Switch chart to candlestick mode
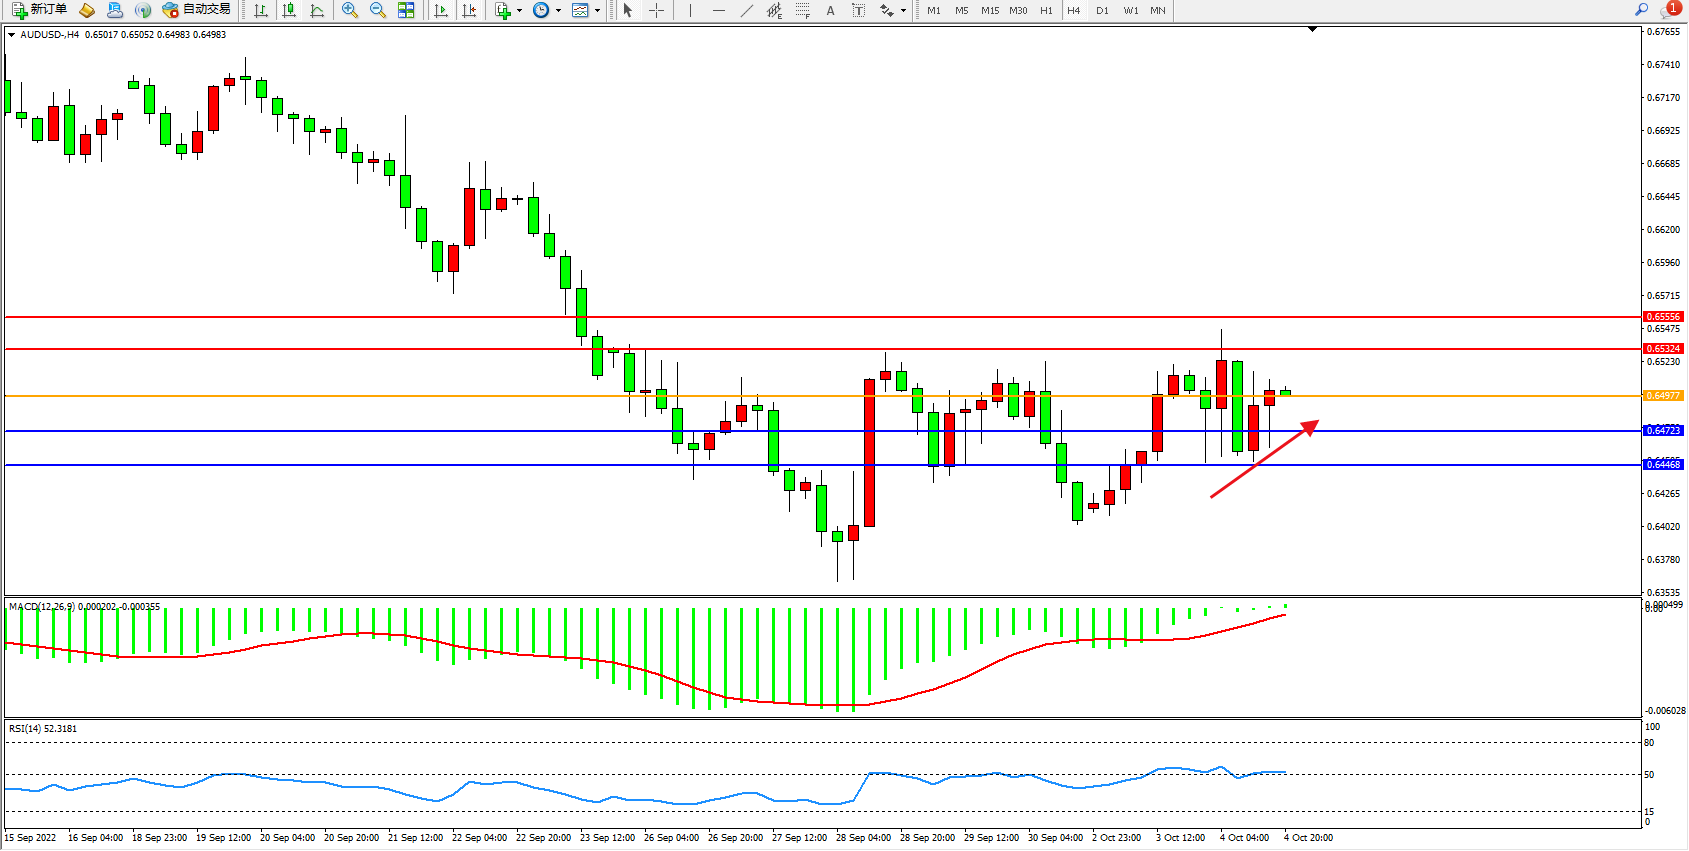The width and height of the screenshot is (1689, 851). 289,10
